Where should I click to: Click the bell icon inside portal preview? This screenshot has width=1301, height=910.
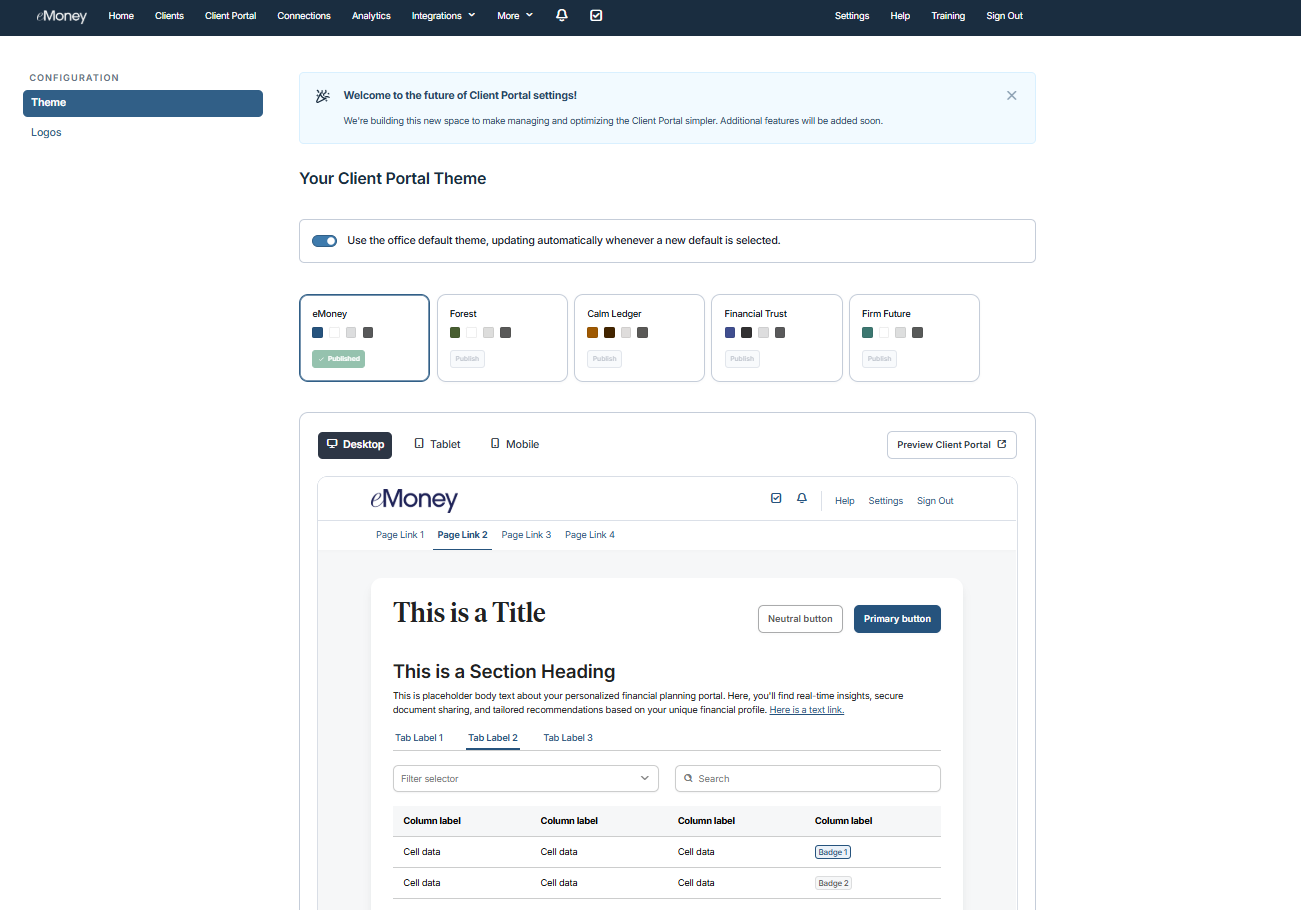tap(801, 499)
